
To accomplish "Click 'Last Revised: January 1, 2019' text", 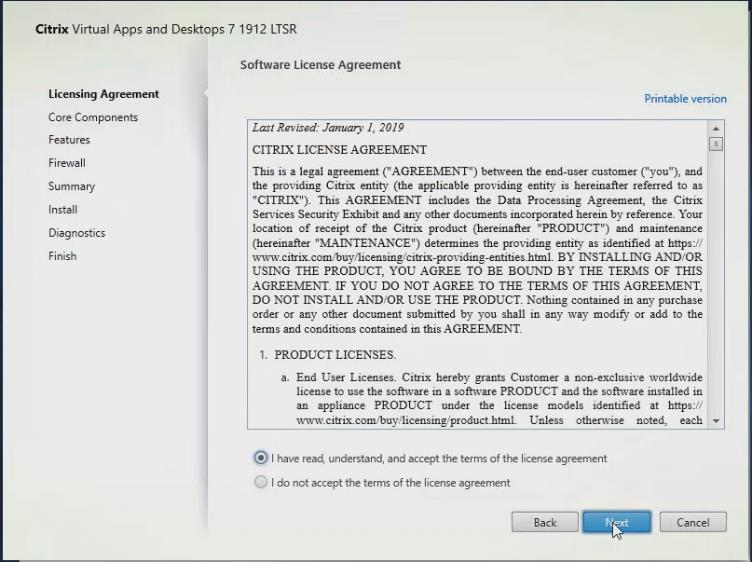I will pyautogui.click(x=328, y=128).
